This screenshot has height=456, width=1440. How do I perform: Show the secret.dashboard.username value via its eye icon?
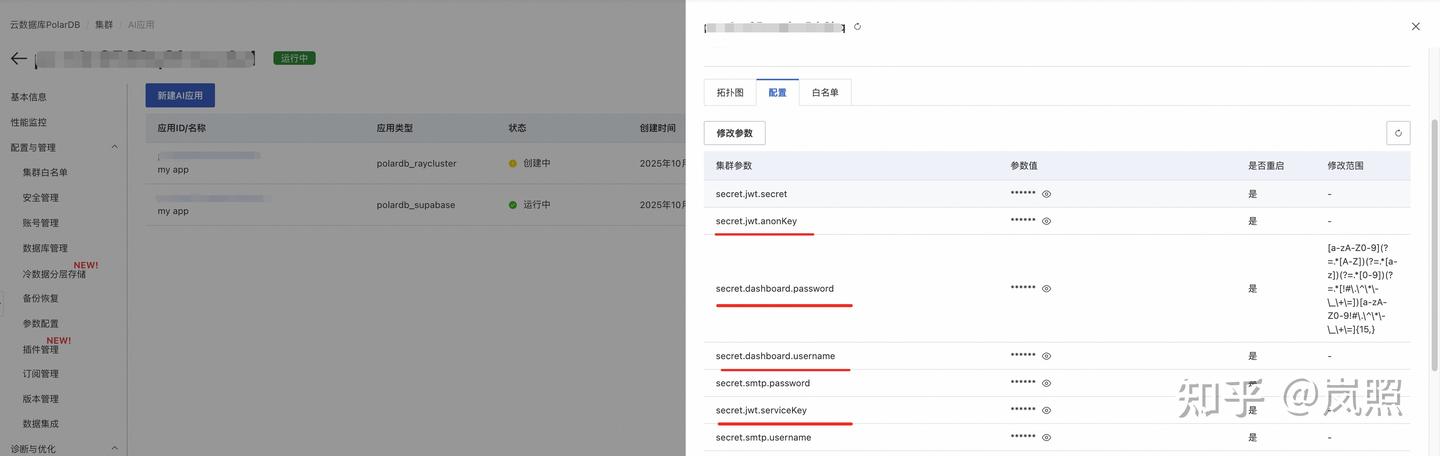pos(1046,356)
